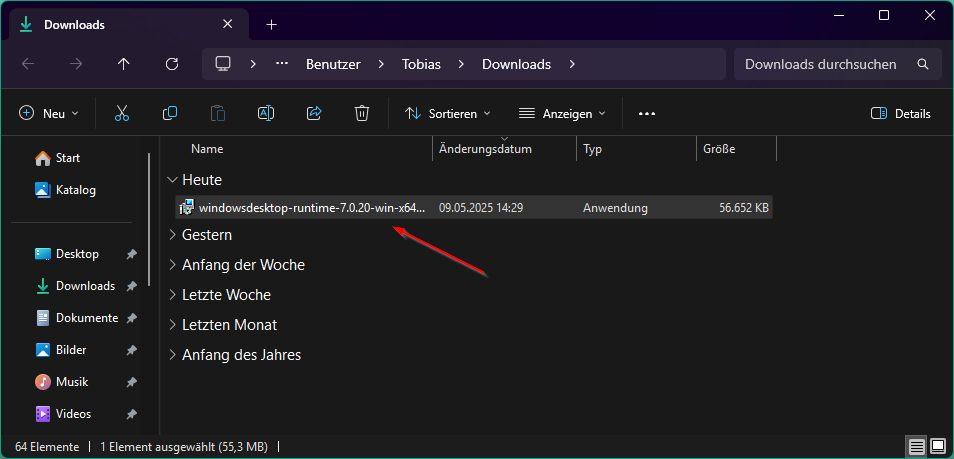Click the windowsdesktop-runtime installer file icon
The width and height of the screenshot is (954, 459).
click(x=187, y=208)
